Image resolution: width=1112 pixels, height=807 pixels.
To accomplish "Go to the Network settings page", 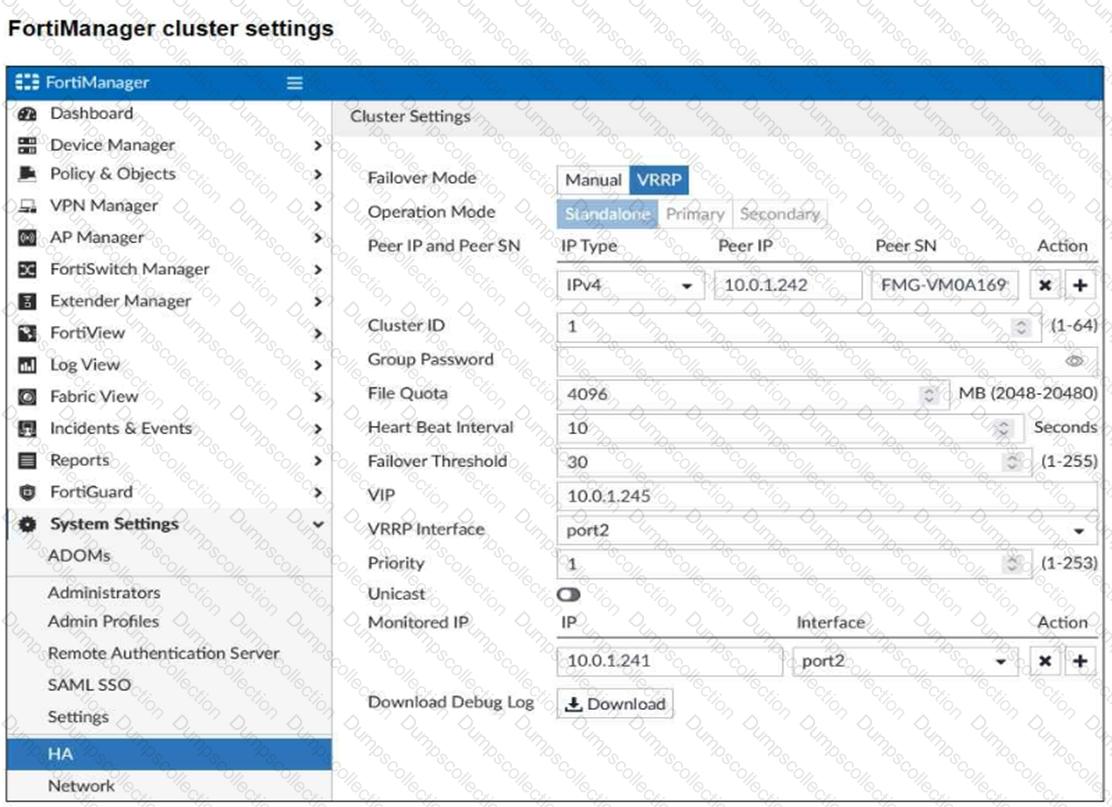I will point(81,786).
